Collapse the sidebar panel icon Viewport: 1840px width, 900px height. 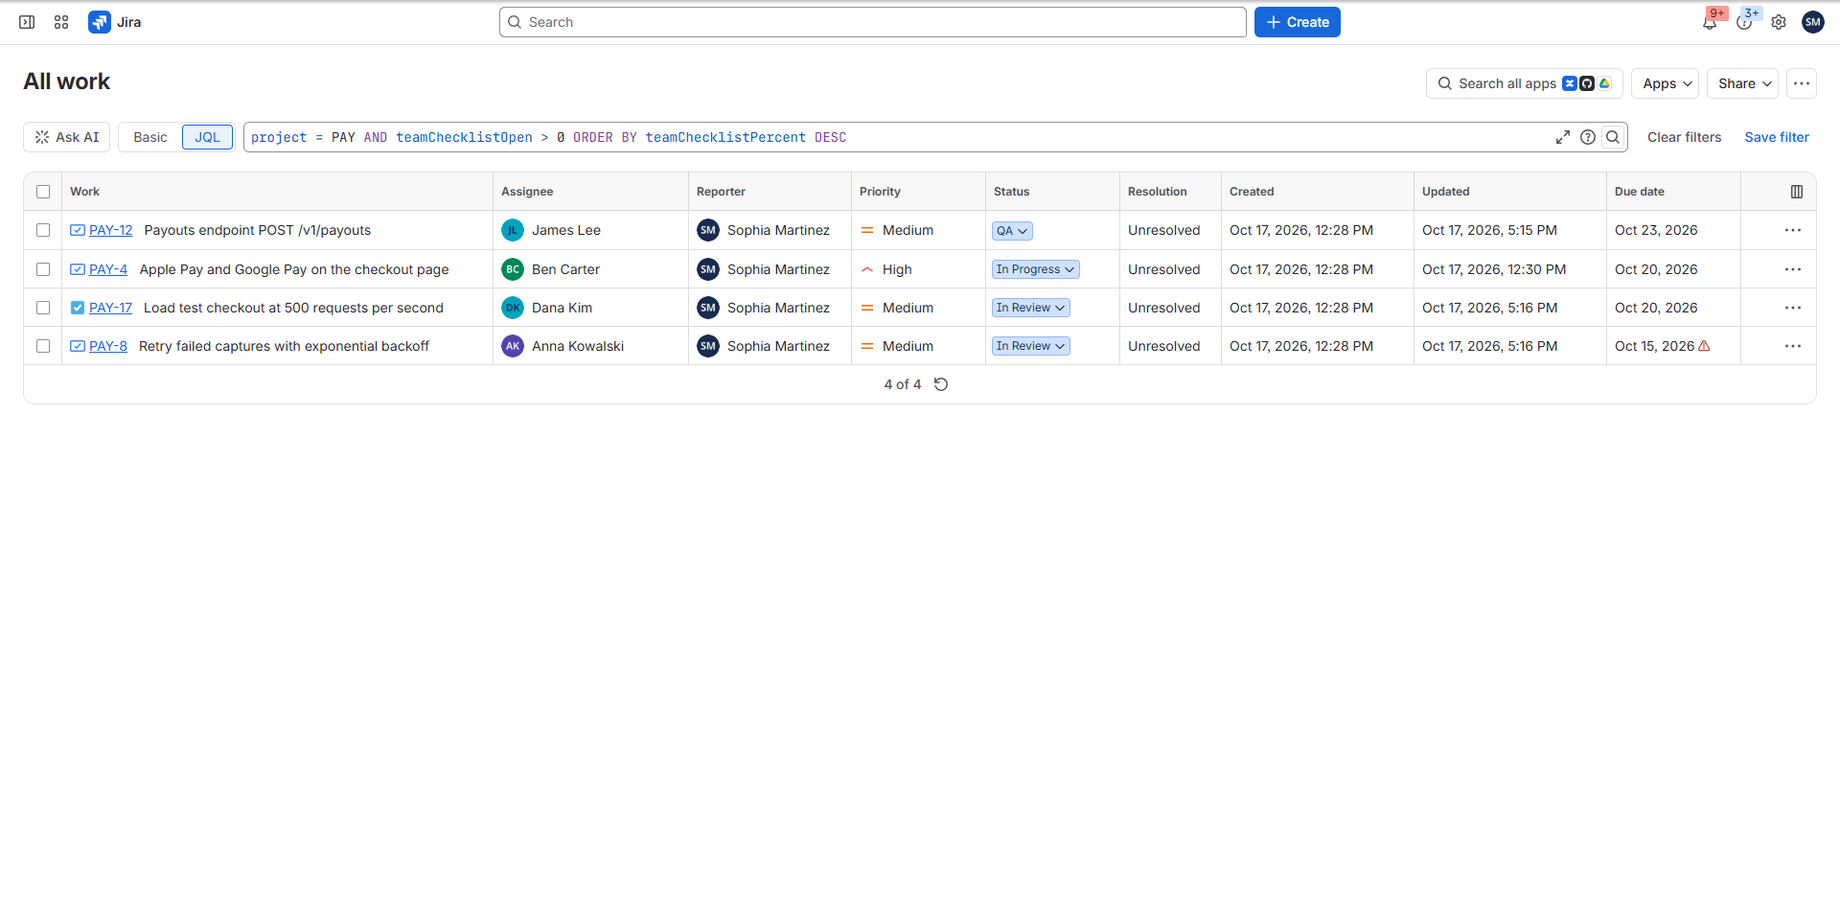pyautogui.click(x=27, y=22)
